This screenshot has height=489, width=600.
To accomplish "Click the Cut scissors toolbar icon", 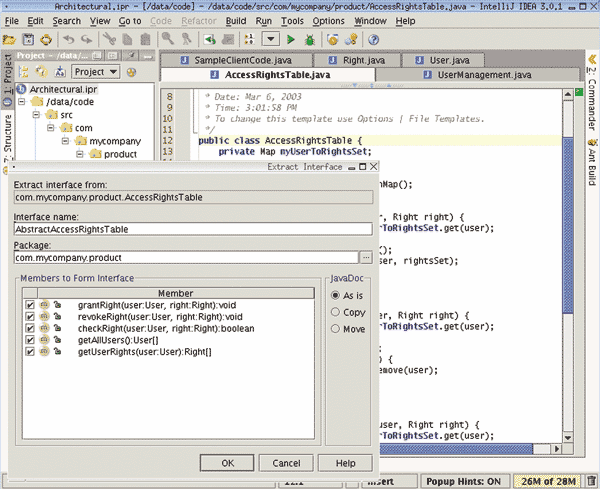I will (108, 40).
